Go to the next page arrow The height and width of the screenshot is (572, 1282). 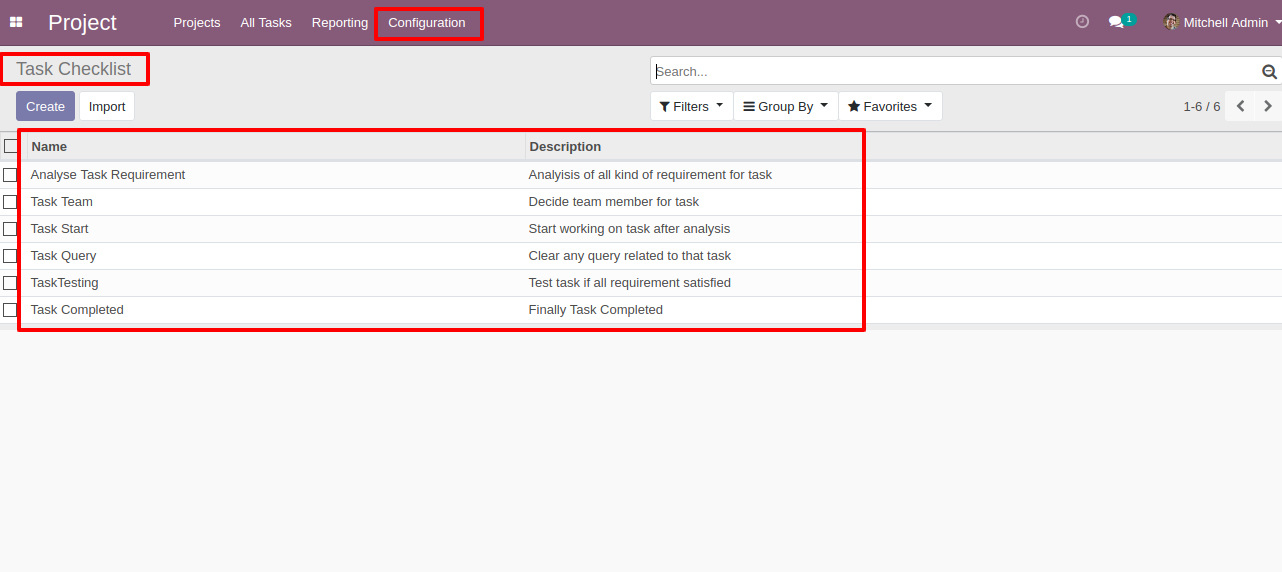coord(1268,106)
